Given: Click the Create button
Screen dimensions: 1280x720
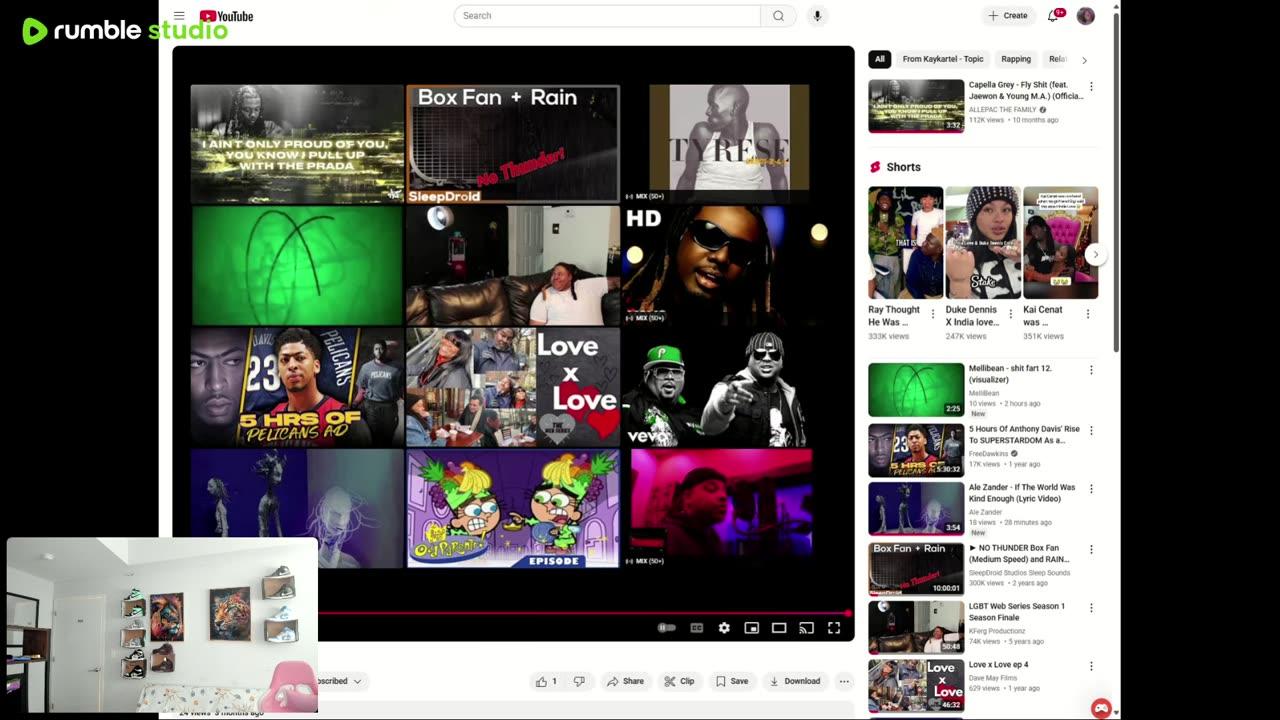Looking at the screenshot, I should (x=1008, y=16).
